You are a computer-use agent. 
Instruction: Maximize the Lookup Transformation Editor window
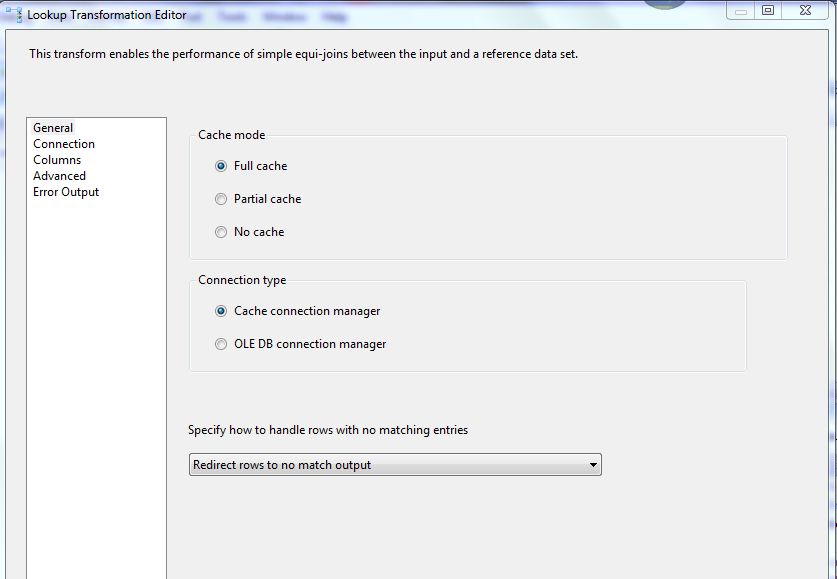768,10
